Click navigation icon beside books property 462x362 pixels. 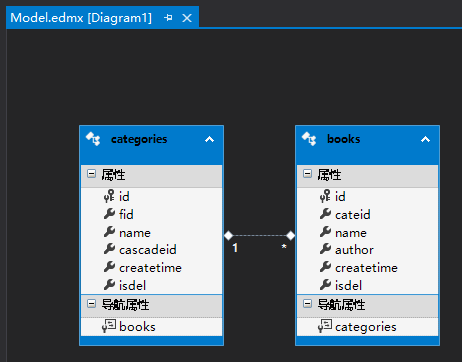(109, 326)
